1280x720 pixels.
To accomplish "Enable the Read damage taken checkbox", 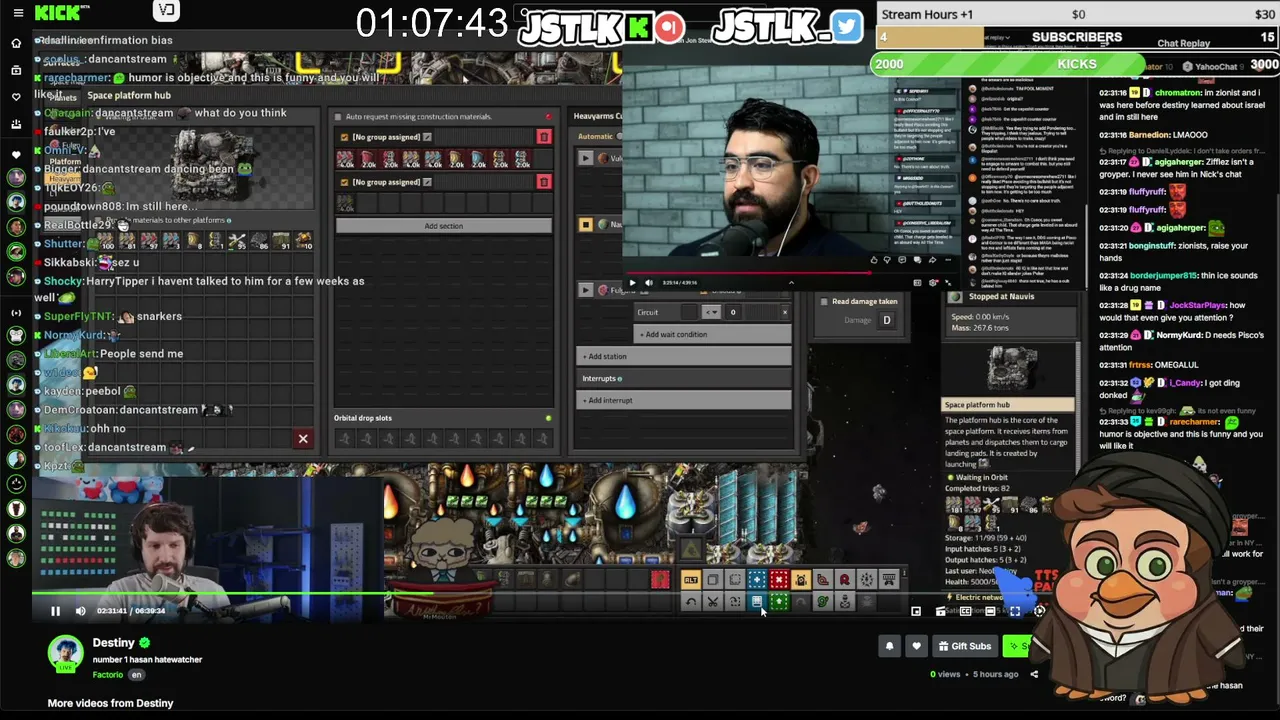I will pyautogui.click(x=824, y=301).
